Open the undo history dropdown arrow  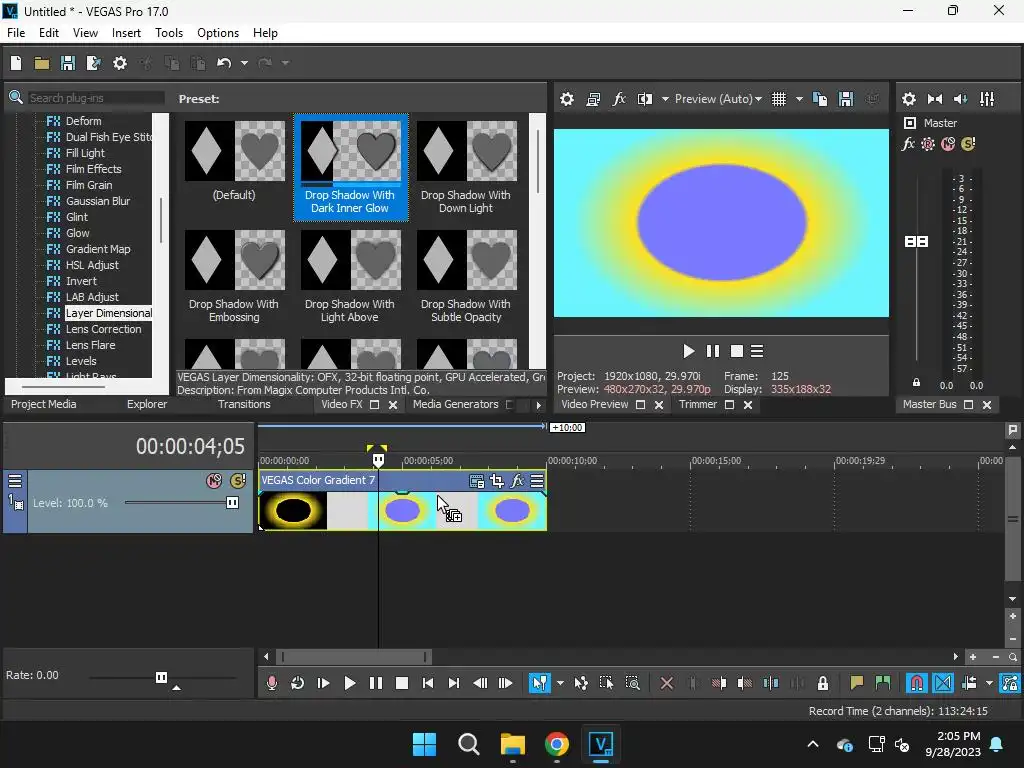(244, 63)
